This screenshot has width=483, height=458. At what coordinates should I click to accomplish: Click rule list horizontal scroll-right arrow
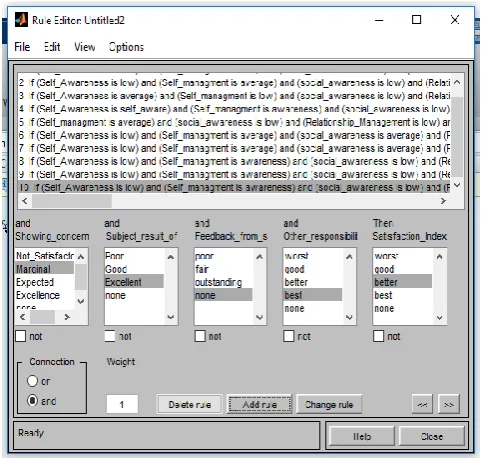tap(443, 201)
